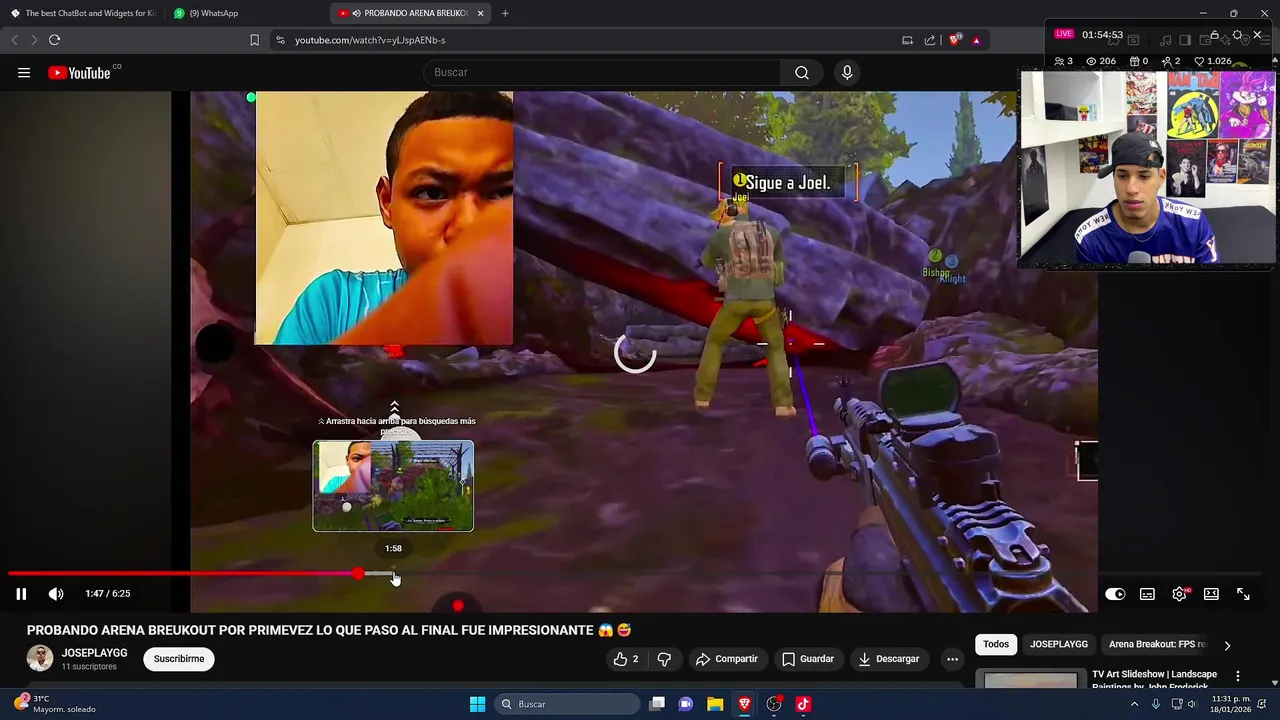
Task: Close the PROBANDO ARENA BREUKOUT tab
Action: (x=481, y=13)
